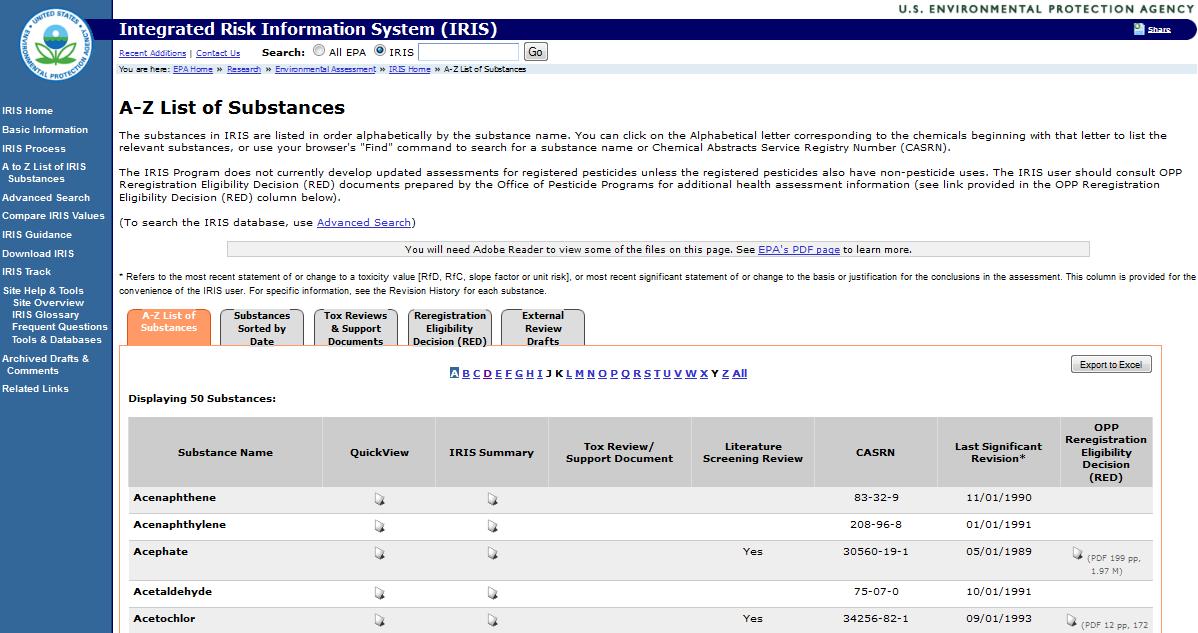Click CASRN cell 83-32-9
The image size is (1198, 633).
coord(876,498)
